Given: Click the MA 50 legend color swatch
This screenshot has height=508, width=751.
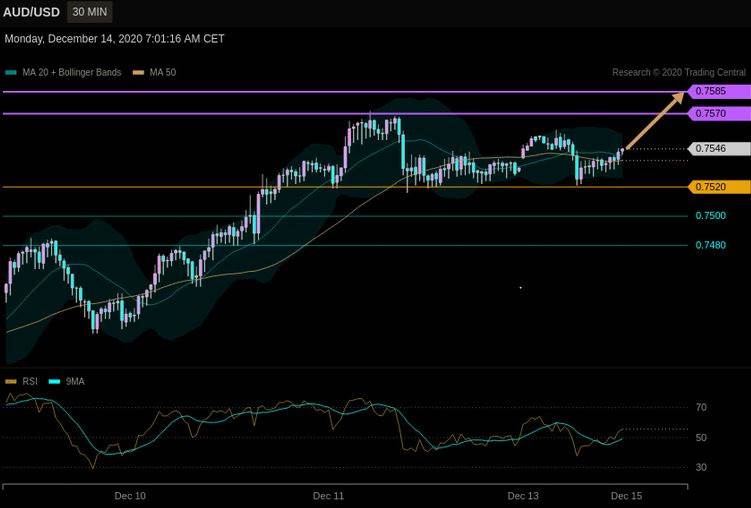Looking at the screenshot, I should pyautogui.click(x=138, y=73).
